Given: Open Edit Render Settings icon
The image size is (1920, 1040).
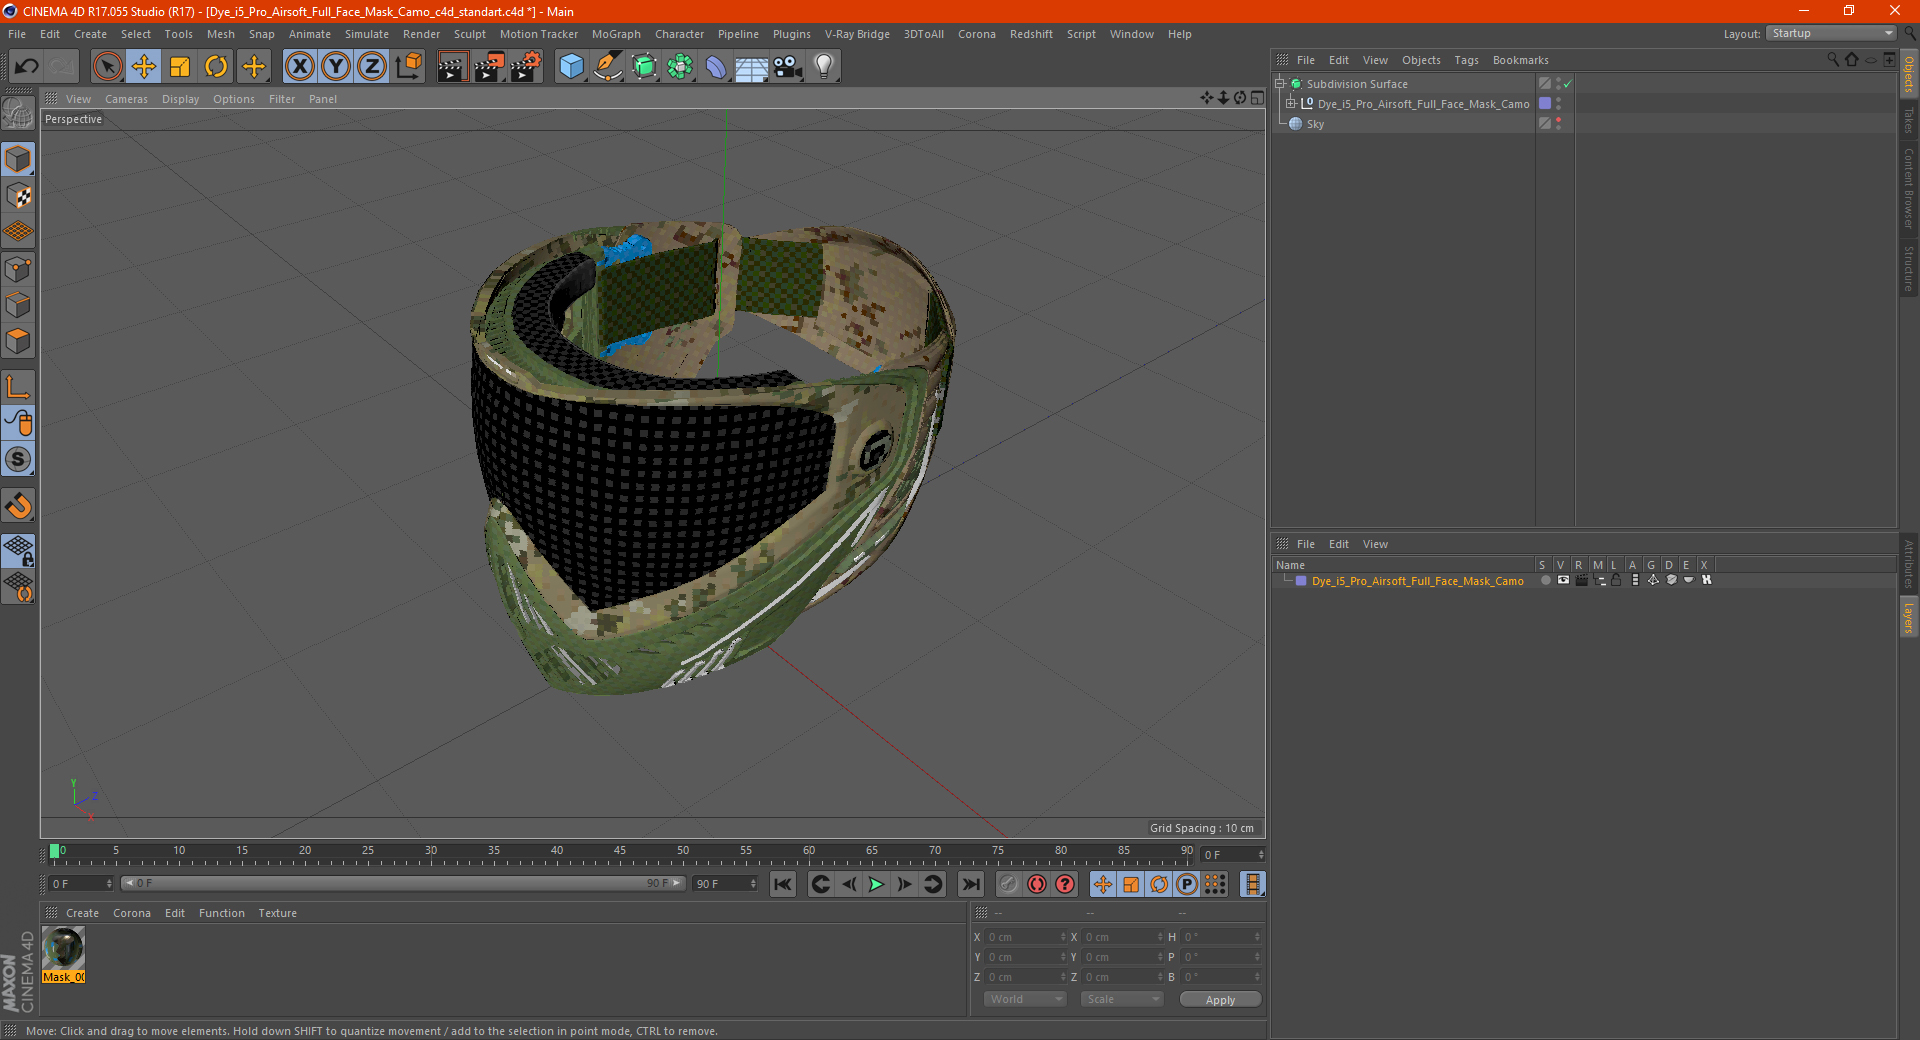Looking at the screenshot, I should 525,67.
